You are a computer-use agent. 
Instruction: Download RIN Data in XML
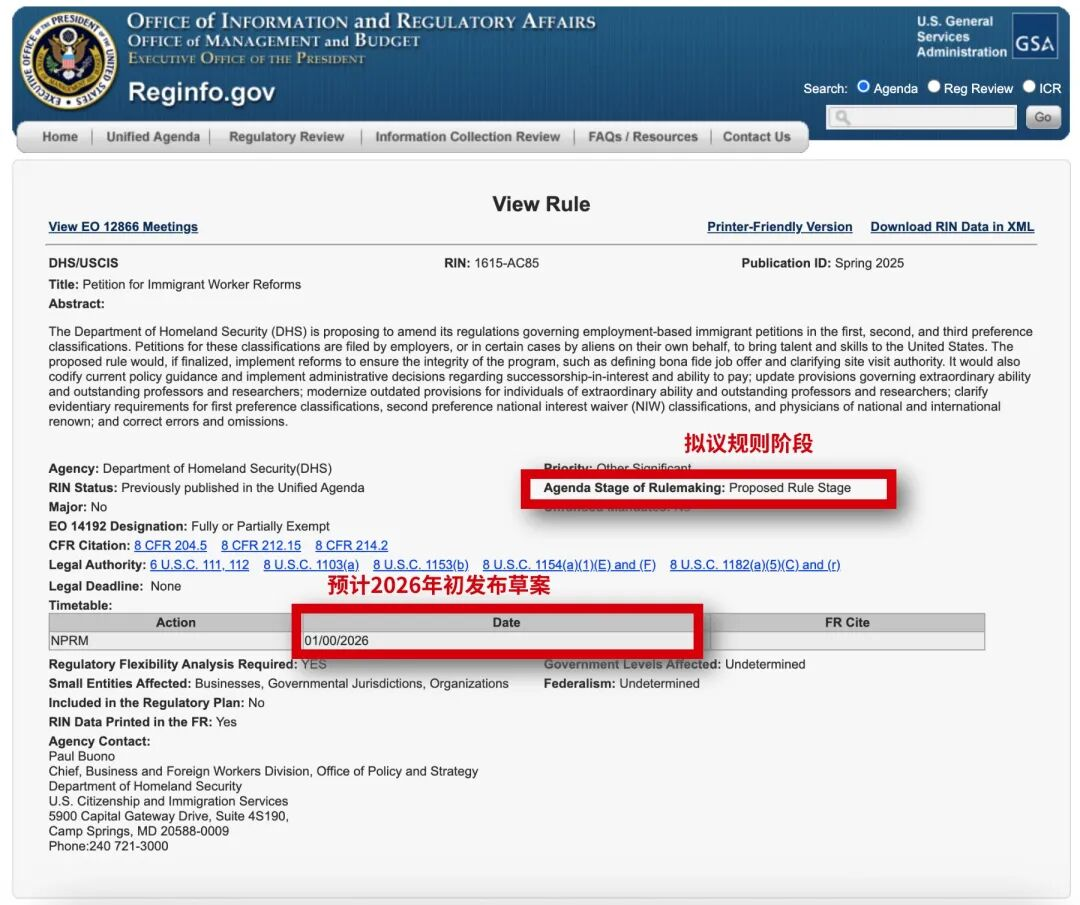tap(952, 227)
